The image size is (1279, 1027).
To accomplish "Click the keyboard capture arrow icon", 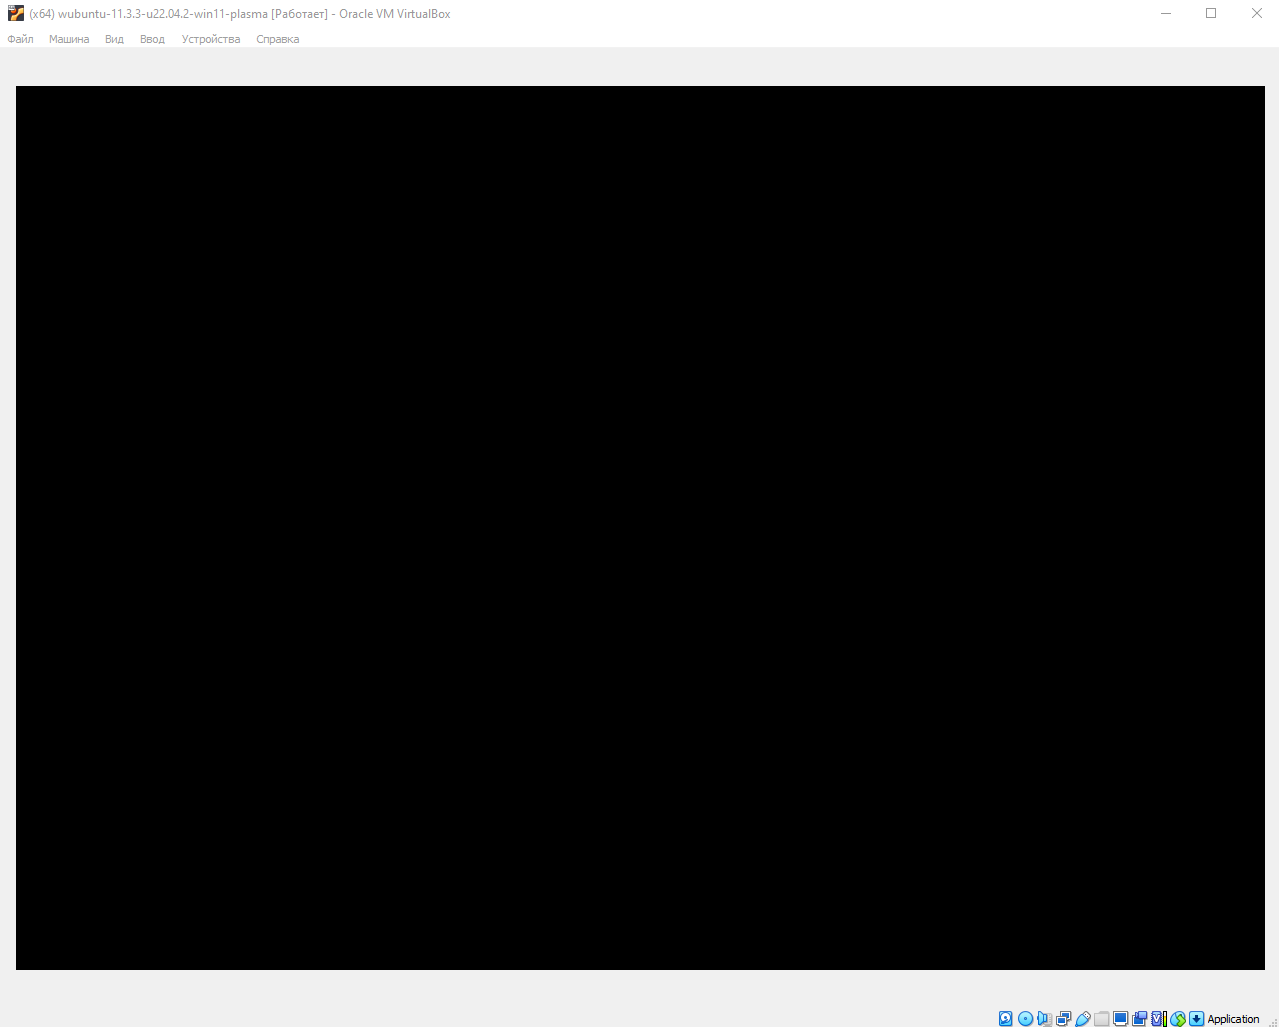I will pos(1196,1018).
